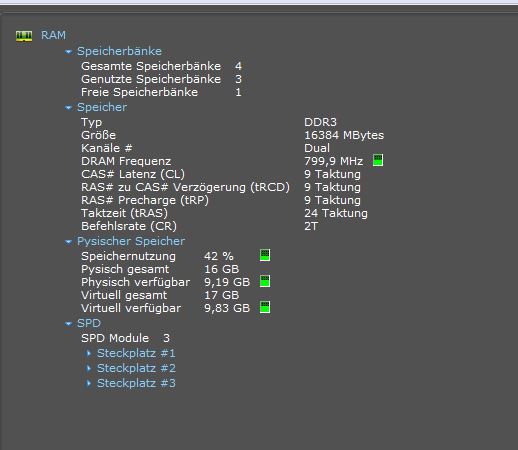
Task: Open Steckplatz #1 details
Action: 136,353
